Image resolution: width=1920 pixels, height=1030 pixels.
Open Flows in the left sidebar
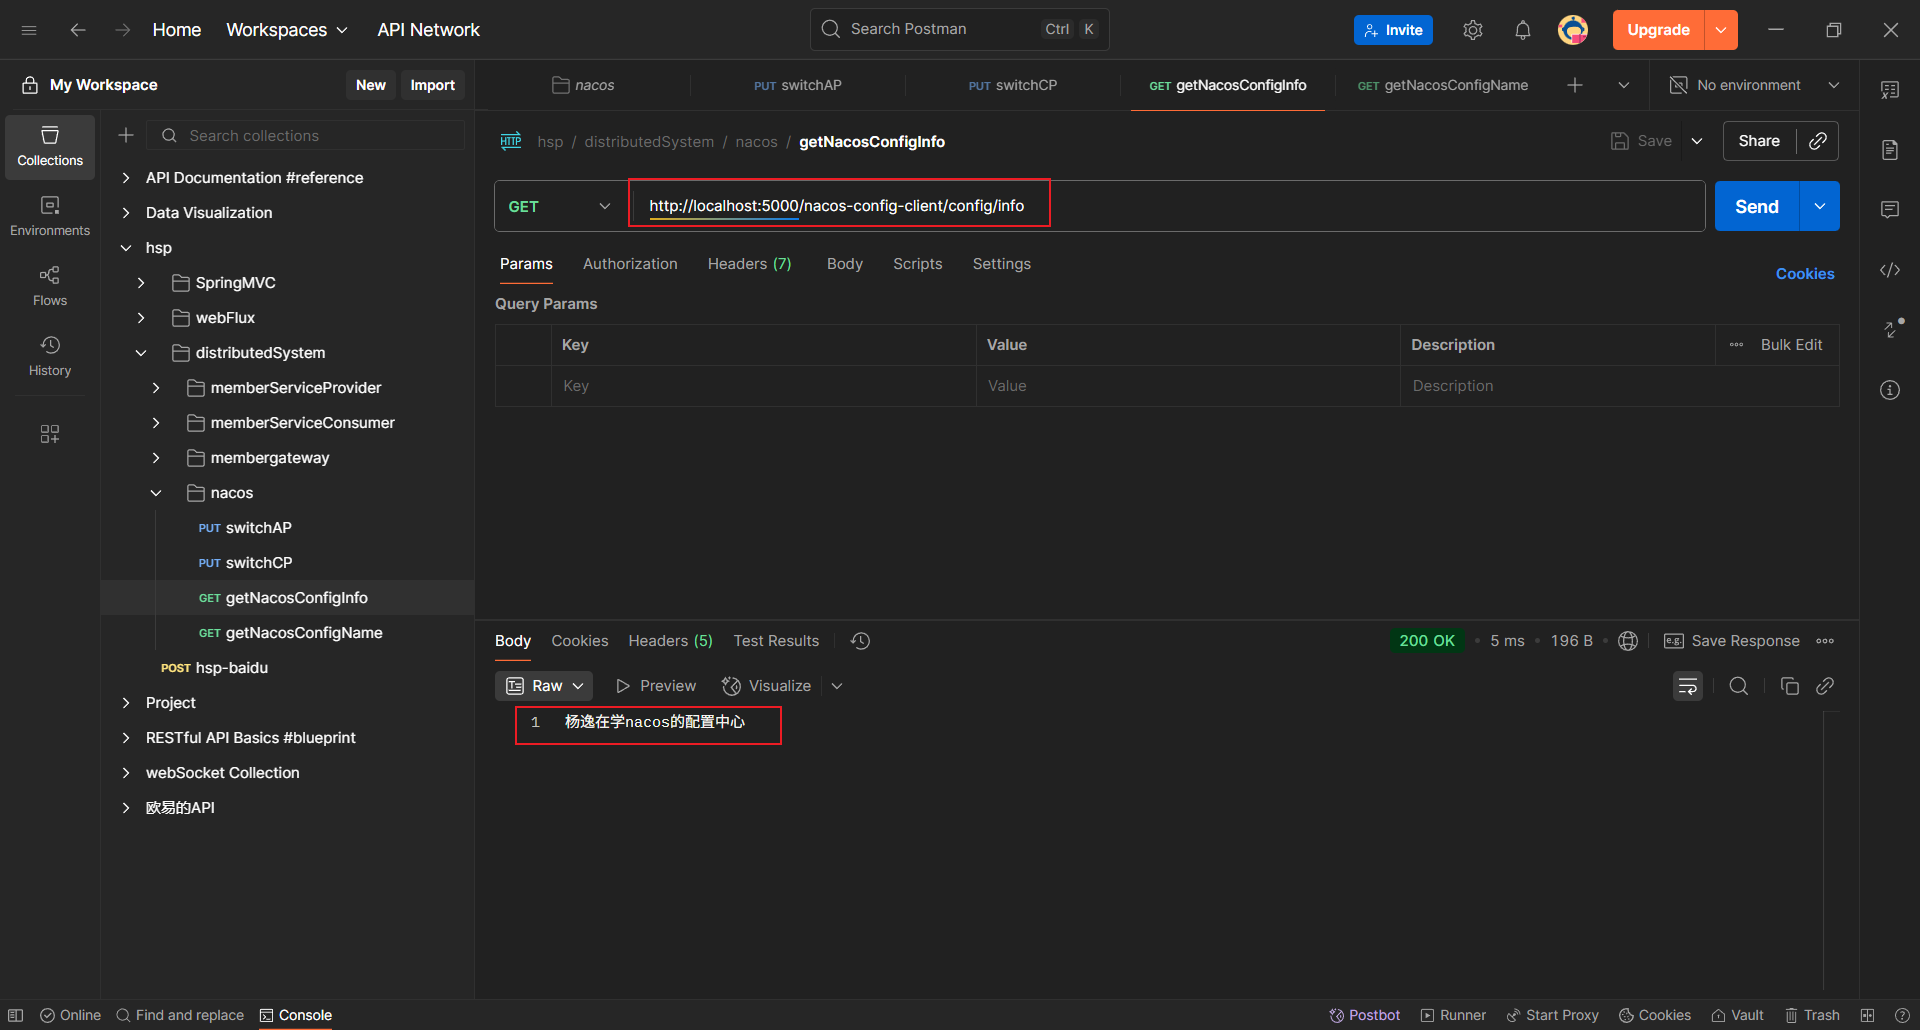point(50,285)
